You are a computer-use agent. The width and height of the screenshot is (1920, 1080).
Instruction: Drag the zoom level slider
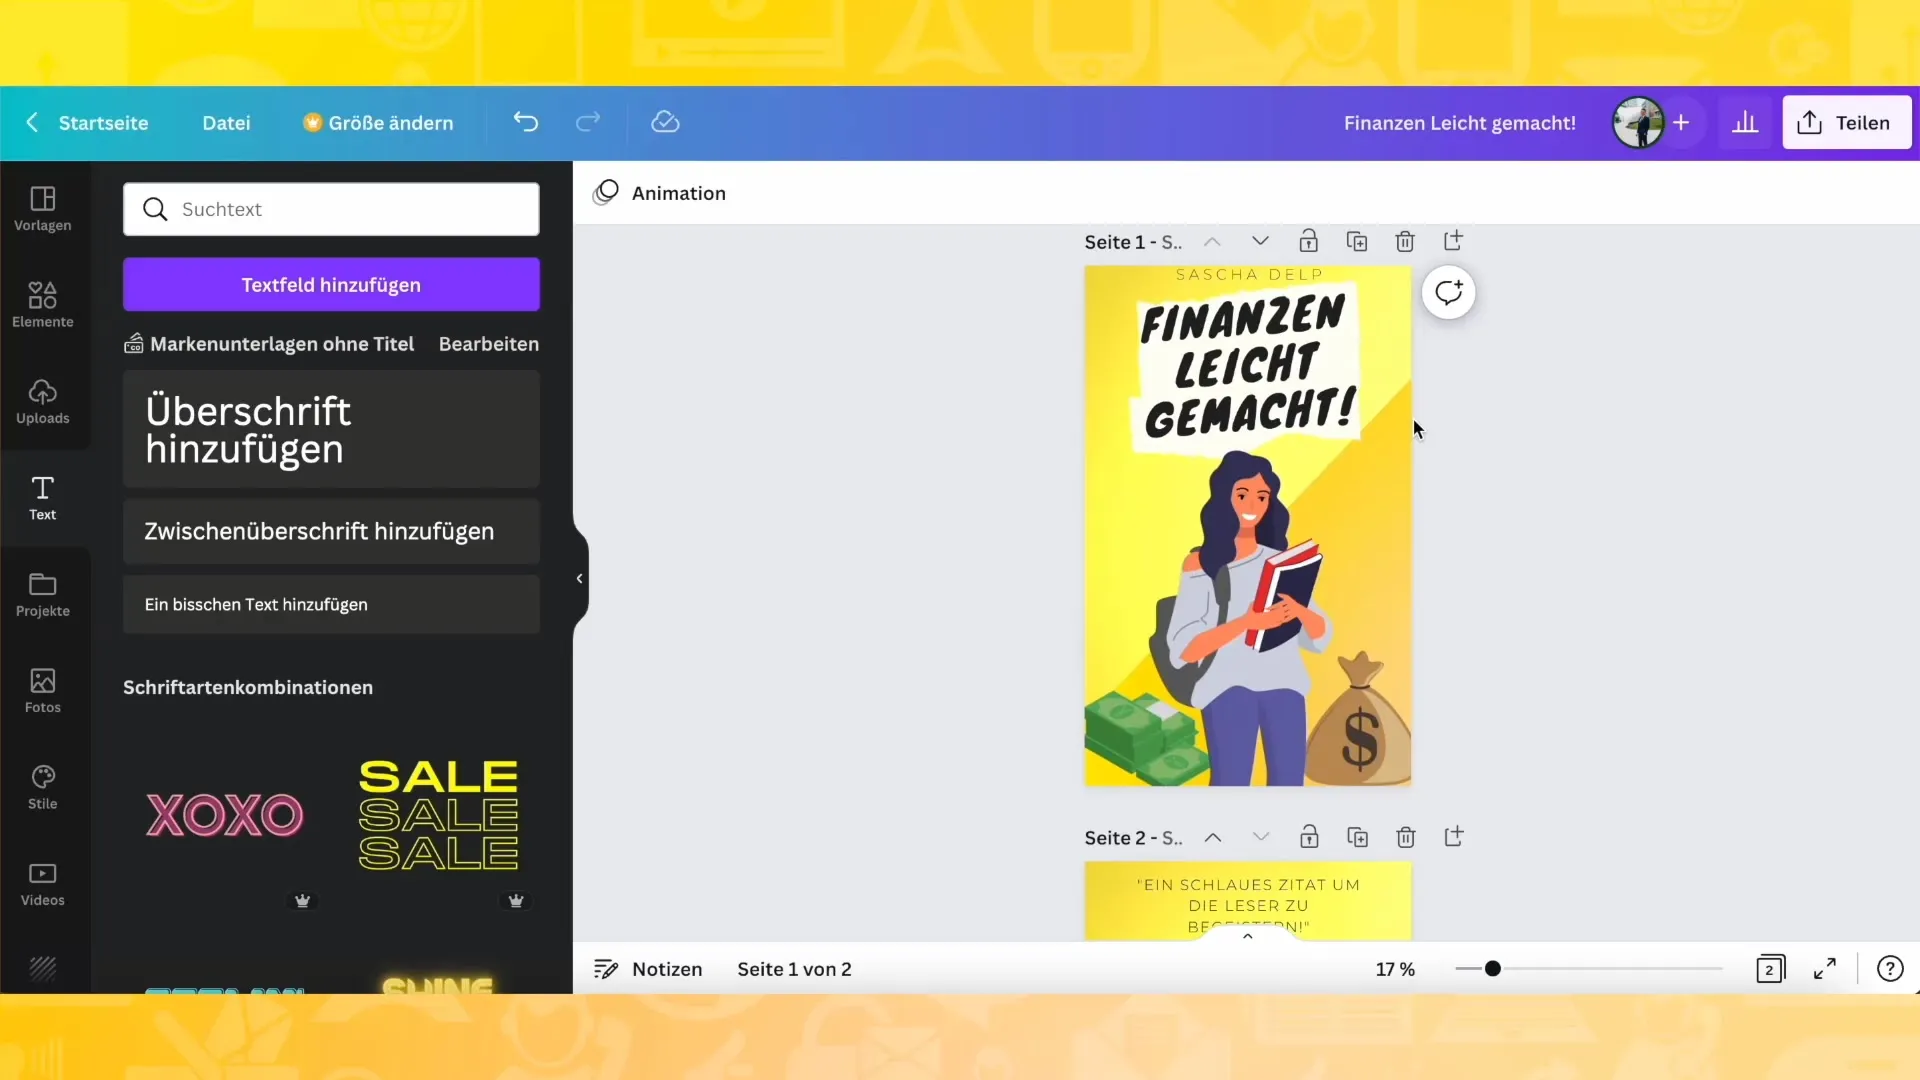[x=1493, y=969]
